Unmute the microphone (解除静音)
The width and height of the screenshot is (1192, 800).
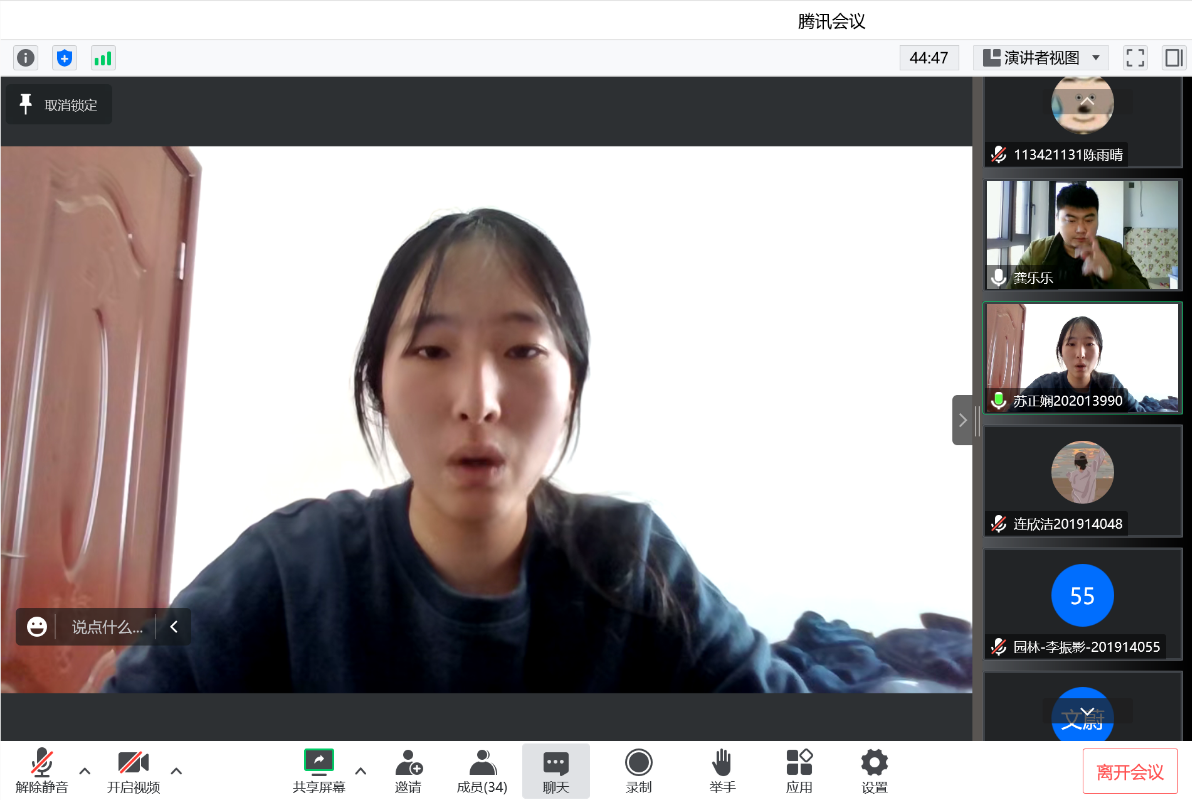point(42,770)
